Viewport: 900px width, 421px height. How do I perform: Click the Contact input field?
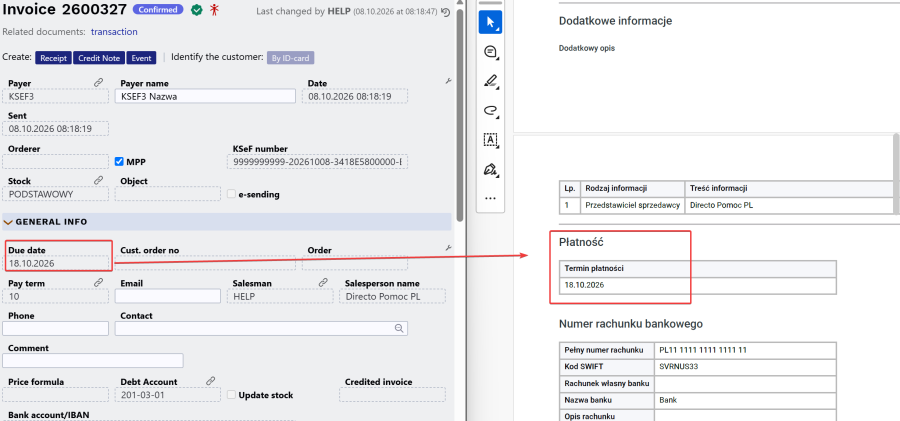click(261, 329)
